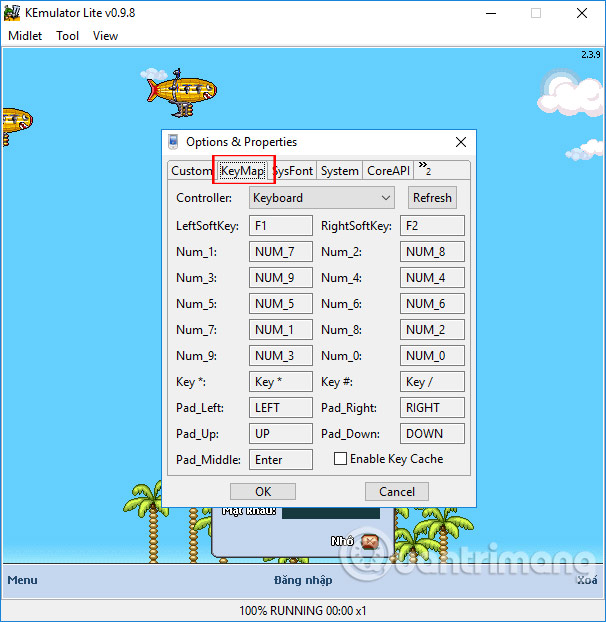
Task: Switch to the Custom tab
Action: 191,171
